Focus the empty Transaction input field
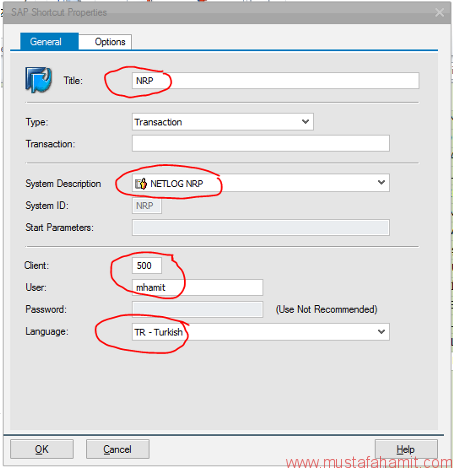The image size is (453, 468). pyautogui.click(x=261, y=143)
